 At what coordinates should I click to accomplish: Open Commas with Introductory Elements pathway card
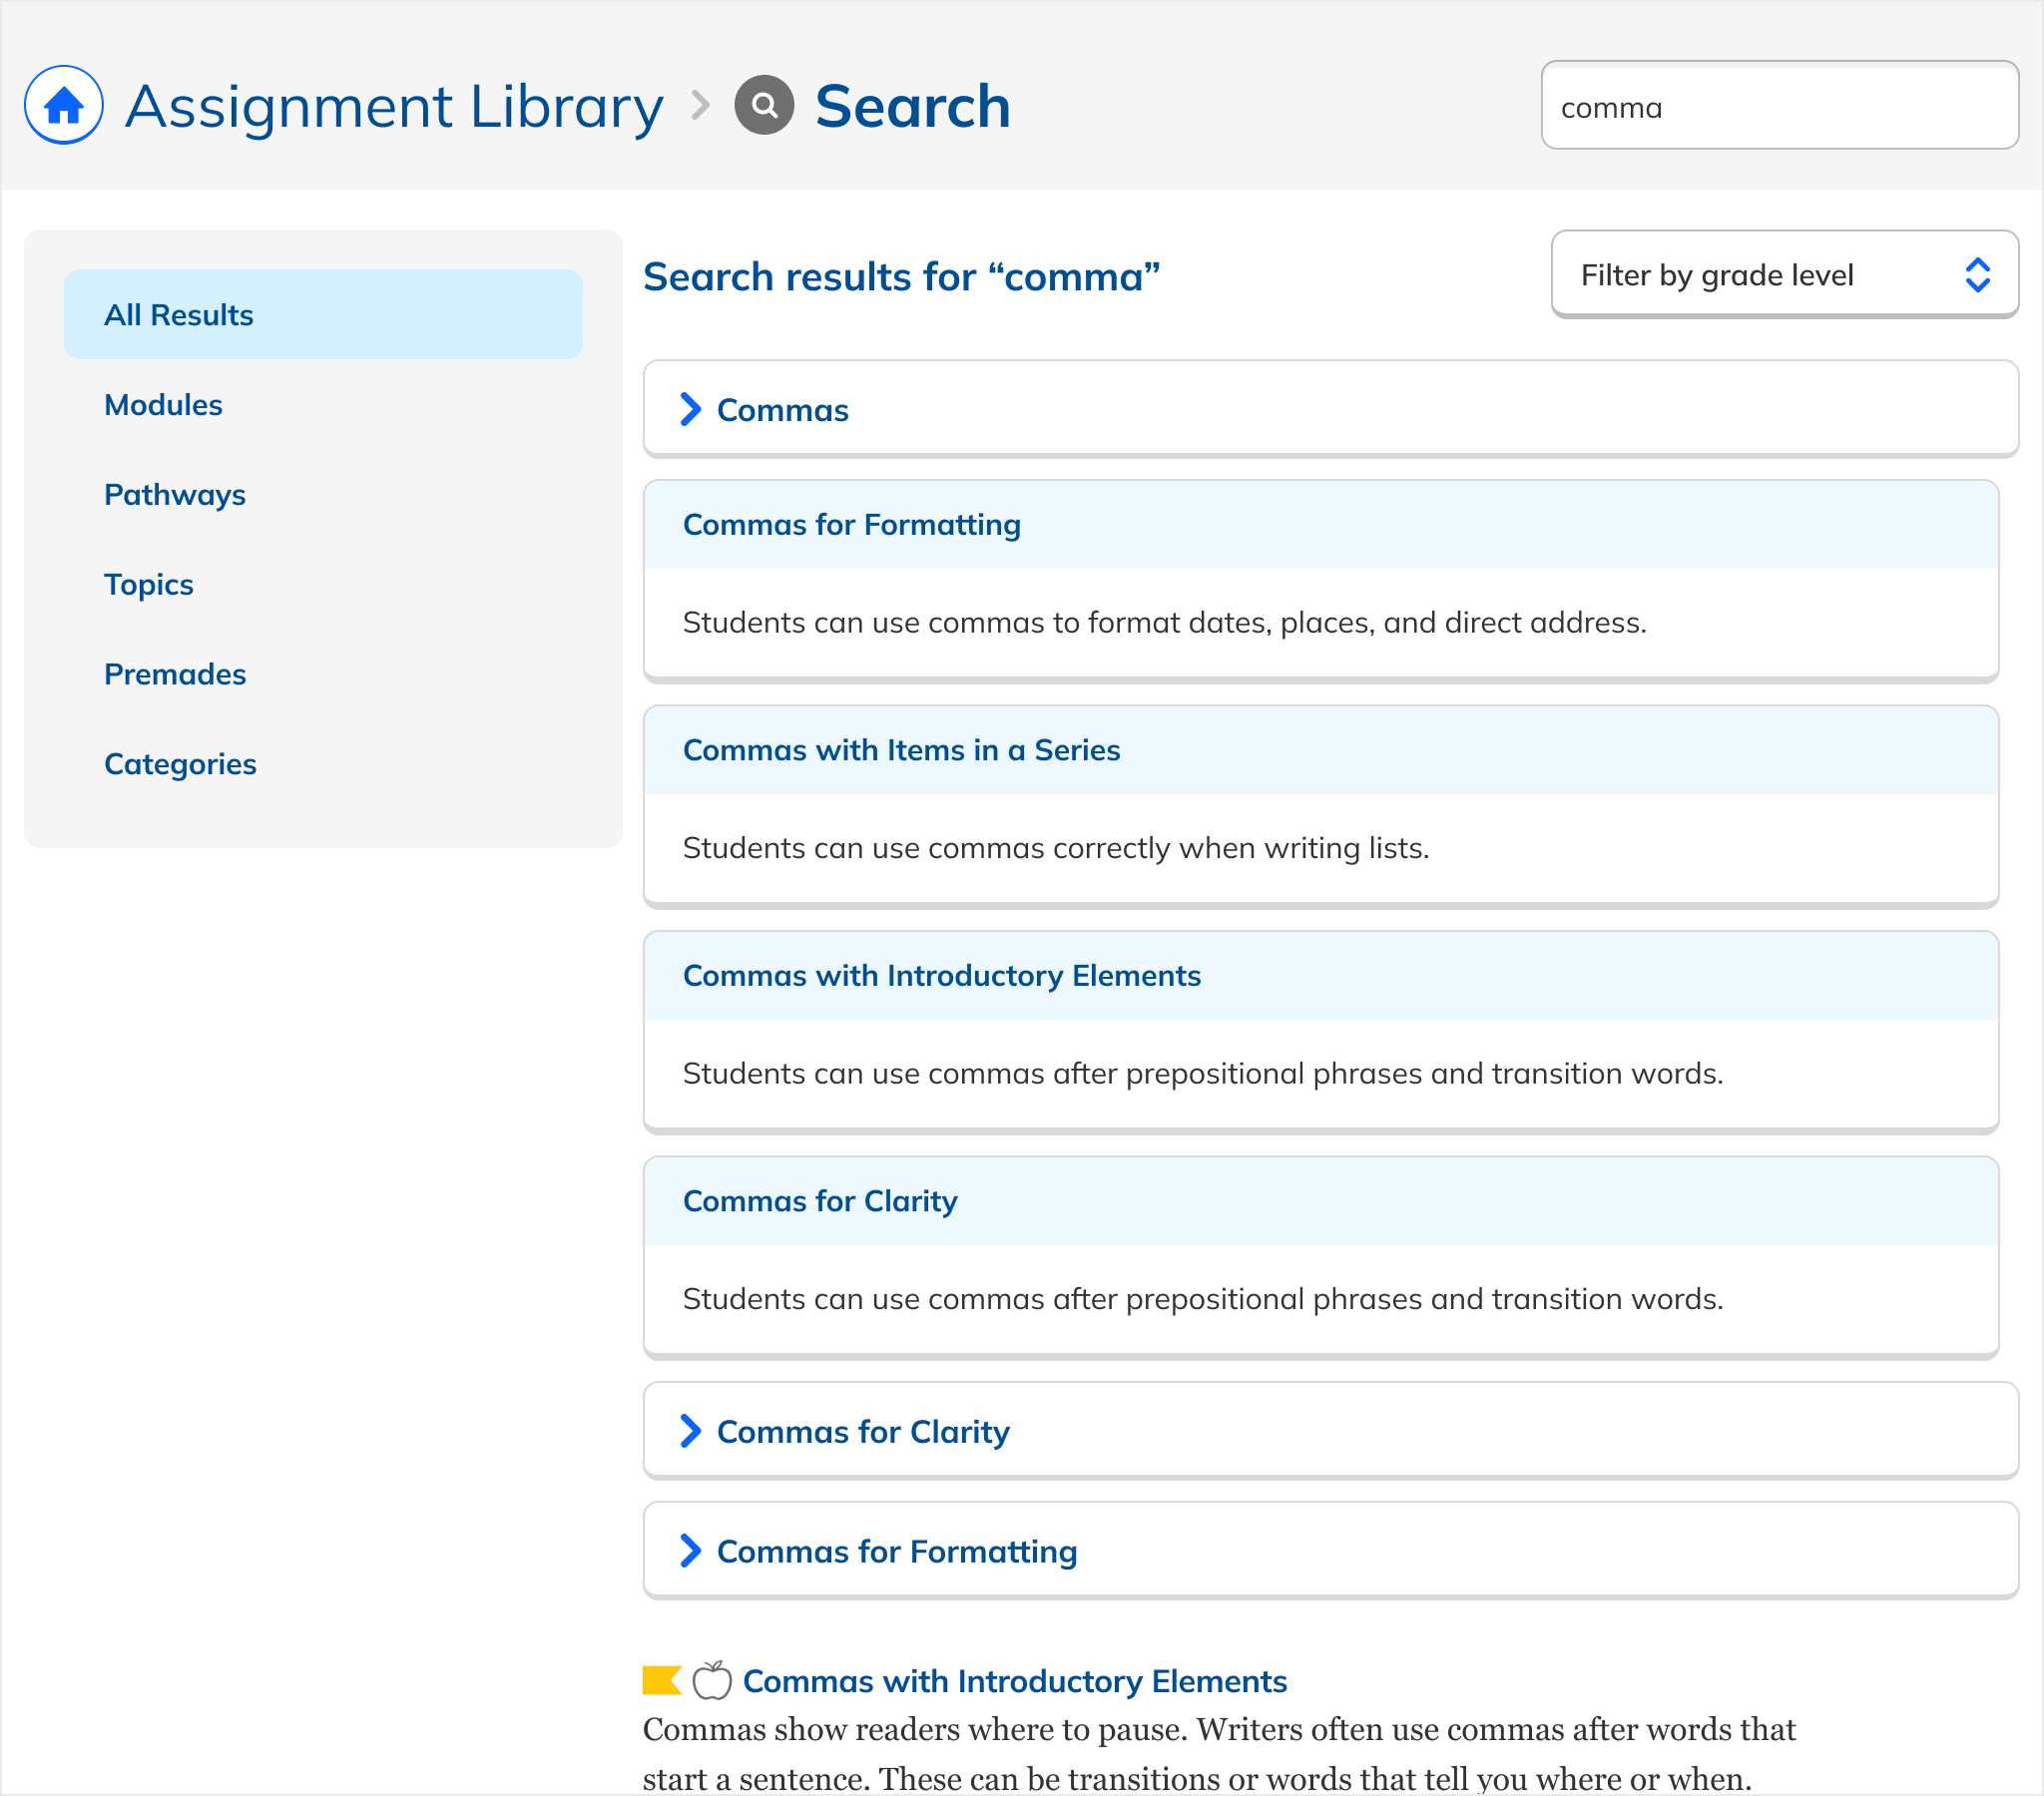[x=941, y=976]
